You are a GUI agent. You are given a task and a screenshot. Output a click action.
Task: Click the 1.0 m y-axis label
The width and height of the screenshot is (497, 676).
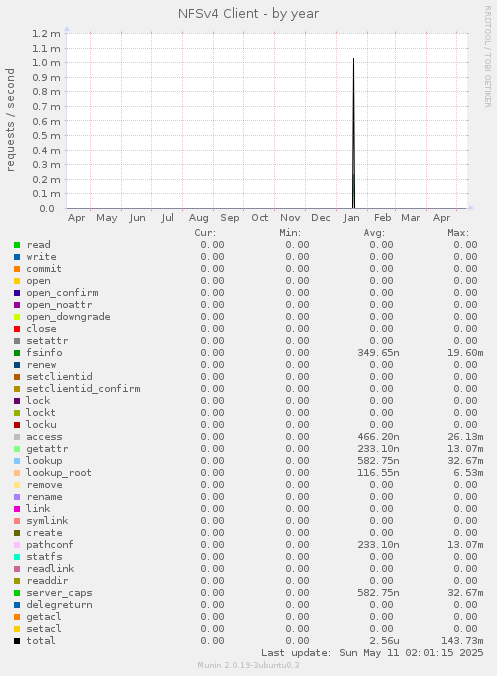click(x=46, y=63)
